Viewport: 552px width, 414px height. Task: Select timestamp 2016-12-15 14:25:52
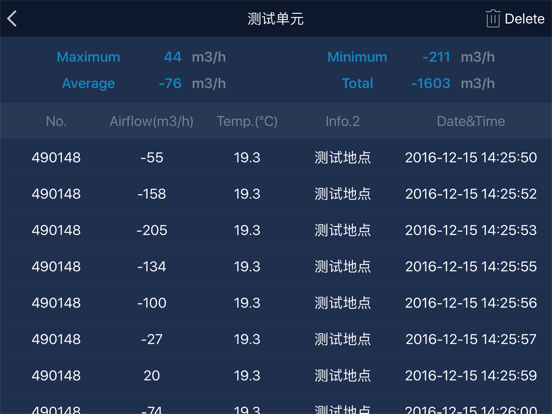(471, 194)
